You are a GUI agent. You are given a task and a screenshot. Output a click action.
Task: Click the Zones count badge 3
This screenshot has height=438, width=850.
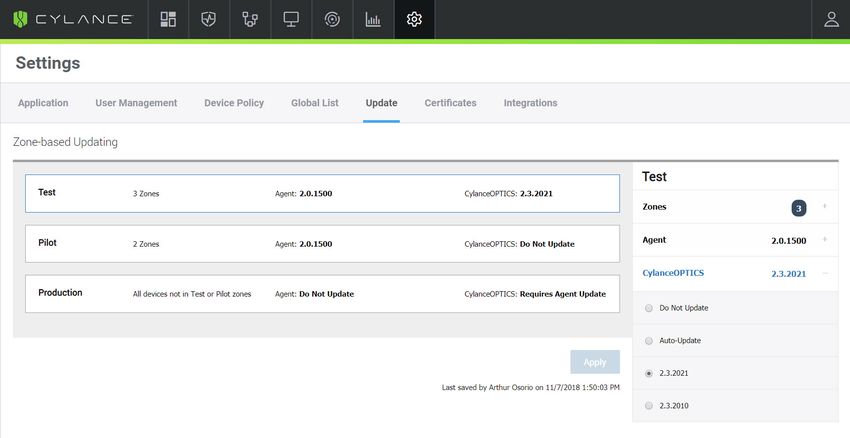point(799,208)
